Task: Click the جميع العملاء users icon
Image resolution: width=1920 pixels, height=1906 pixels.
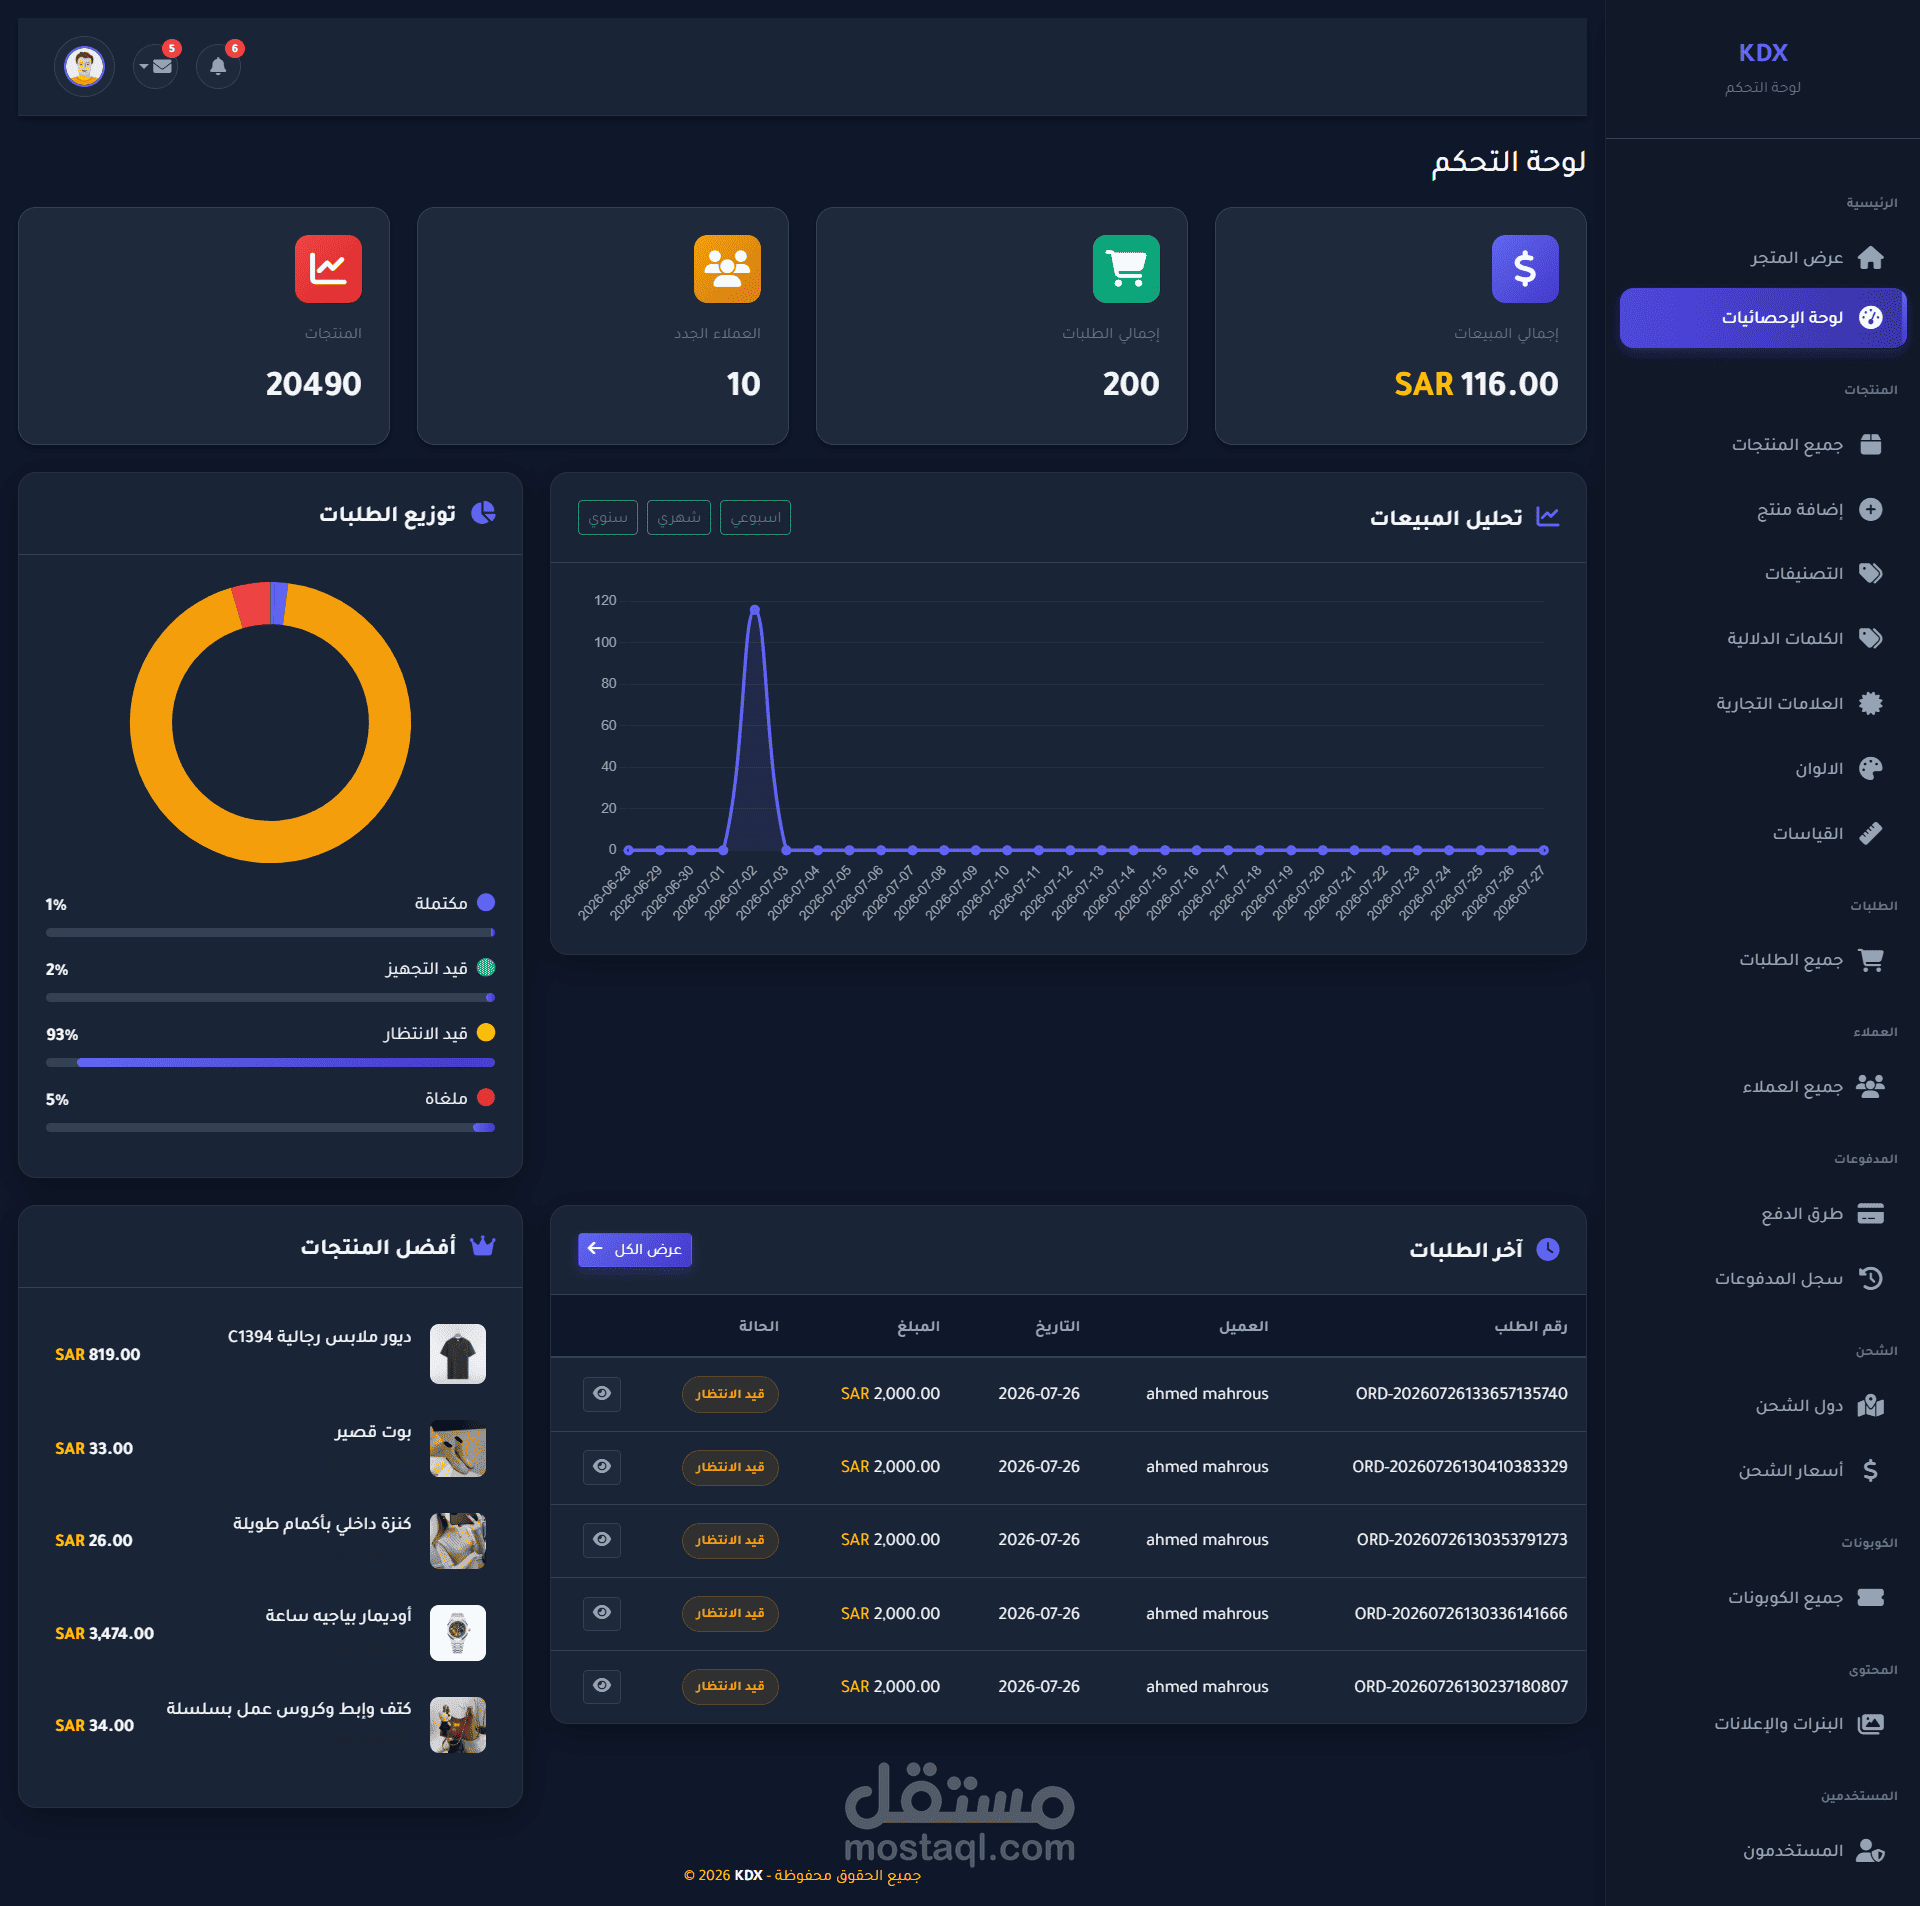Action: click(x=1870, y=1086)
